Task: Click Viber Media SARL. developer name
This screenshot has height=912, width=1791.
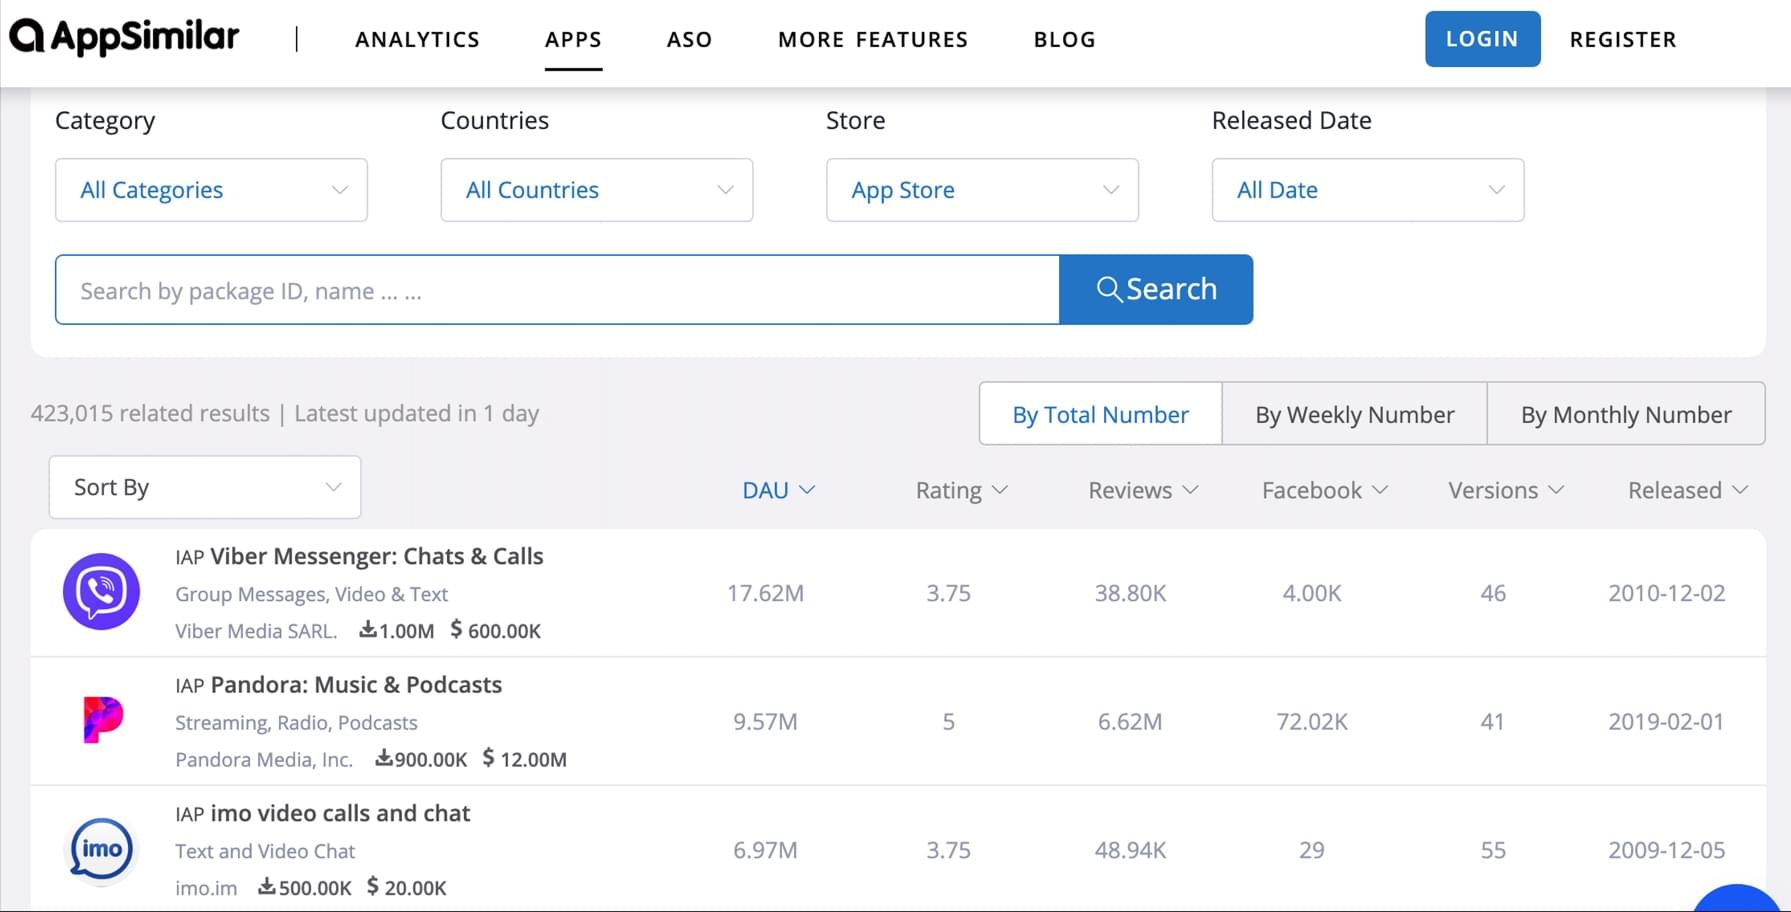Action: [256, 631]
